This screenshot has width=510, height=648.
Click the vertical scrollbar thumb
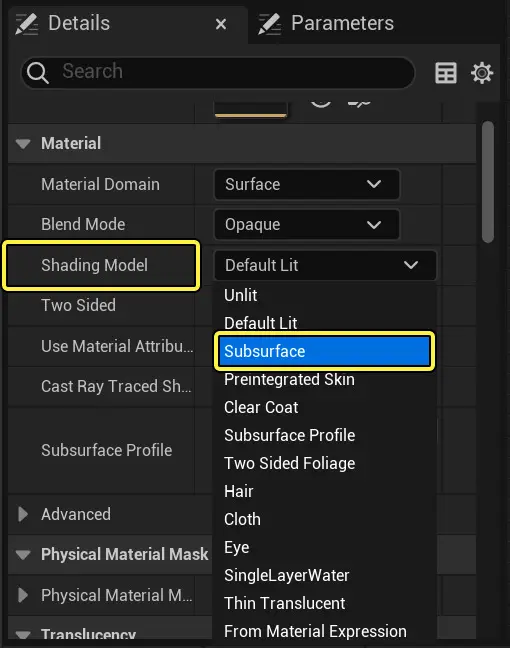488,182
